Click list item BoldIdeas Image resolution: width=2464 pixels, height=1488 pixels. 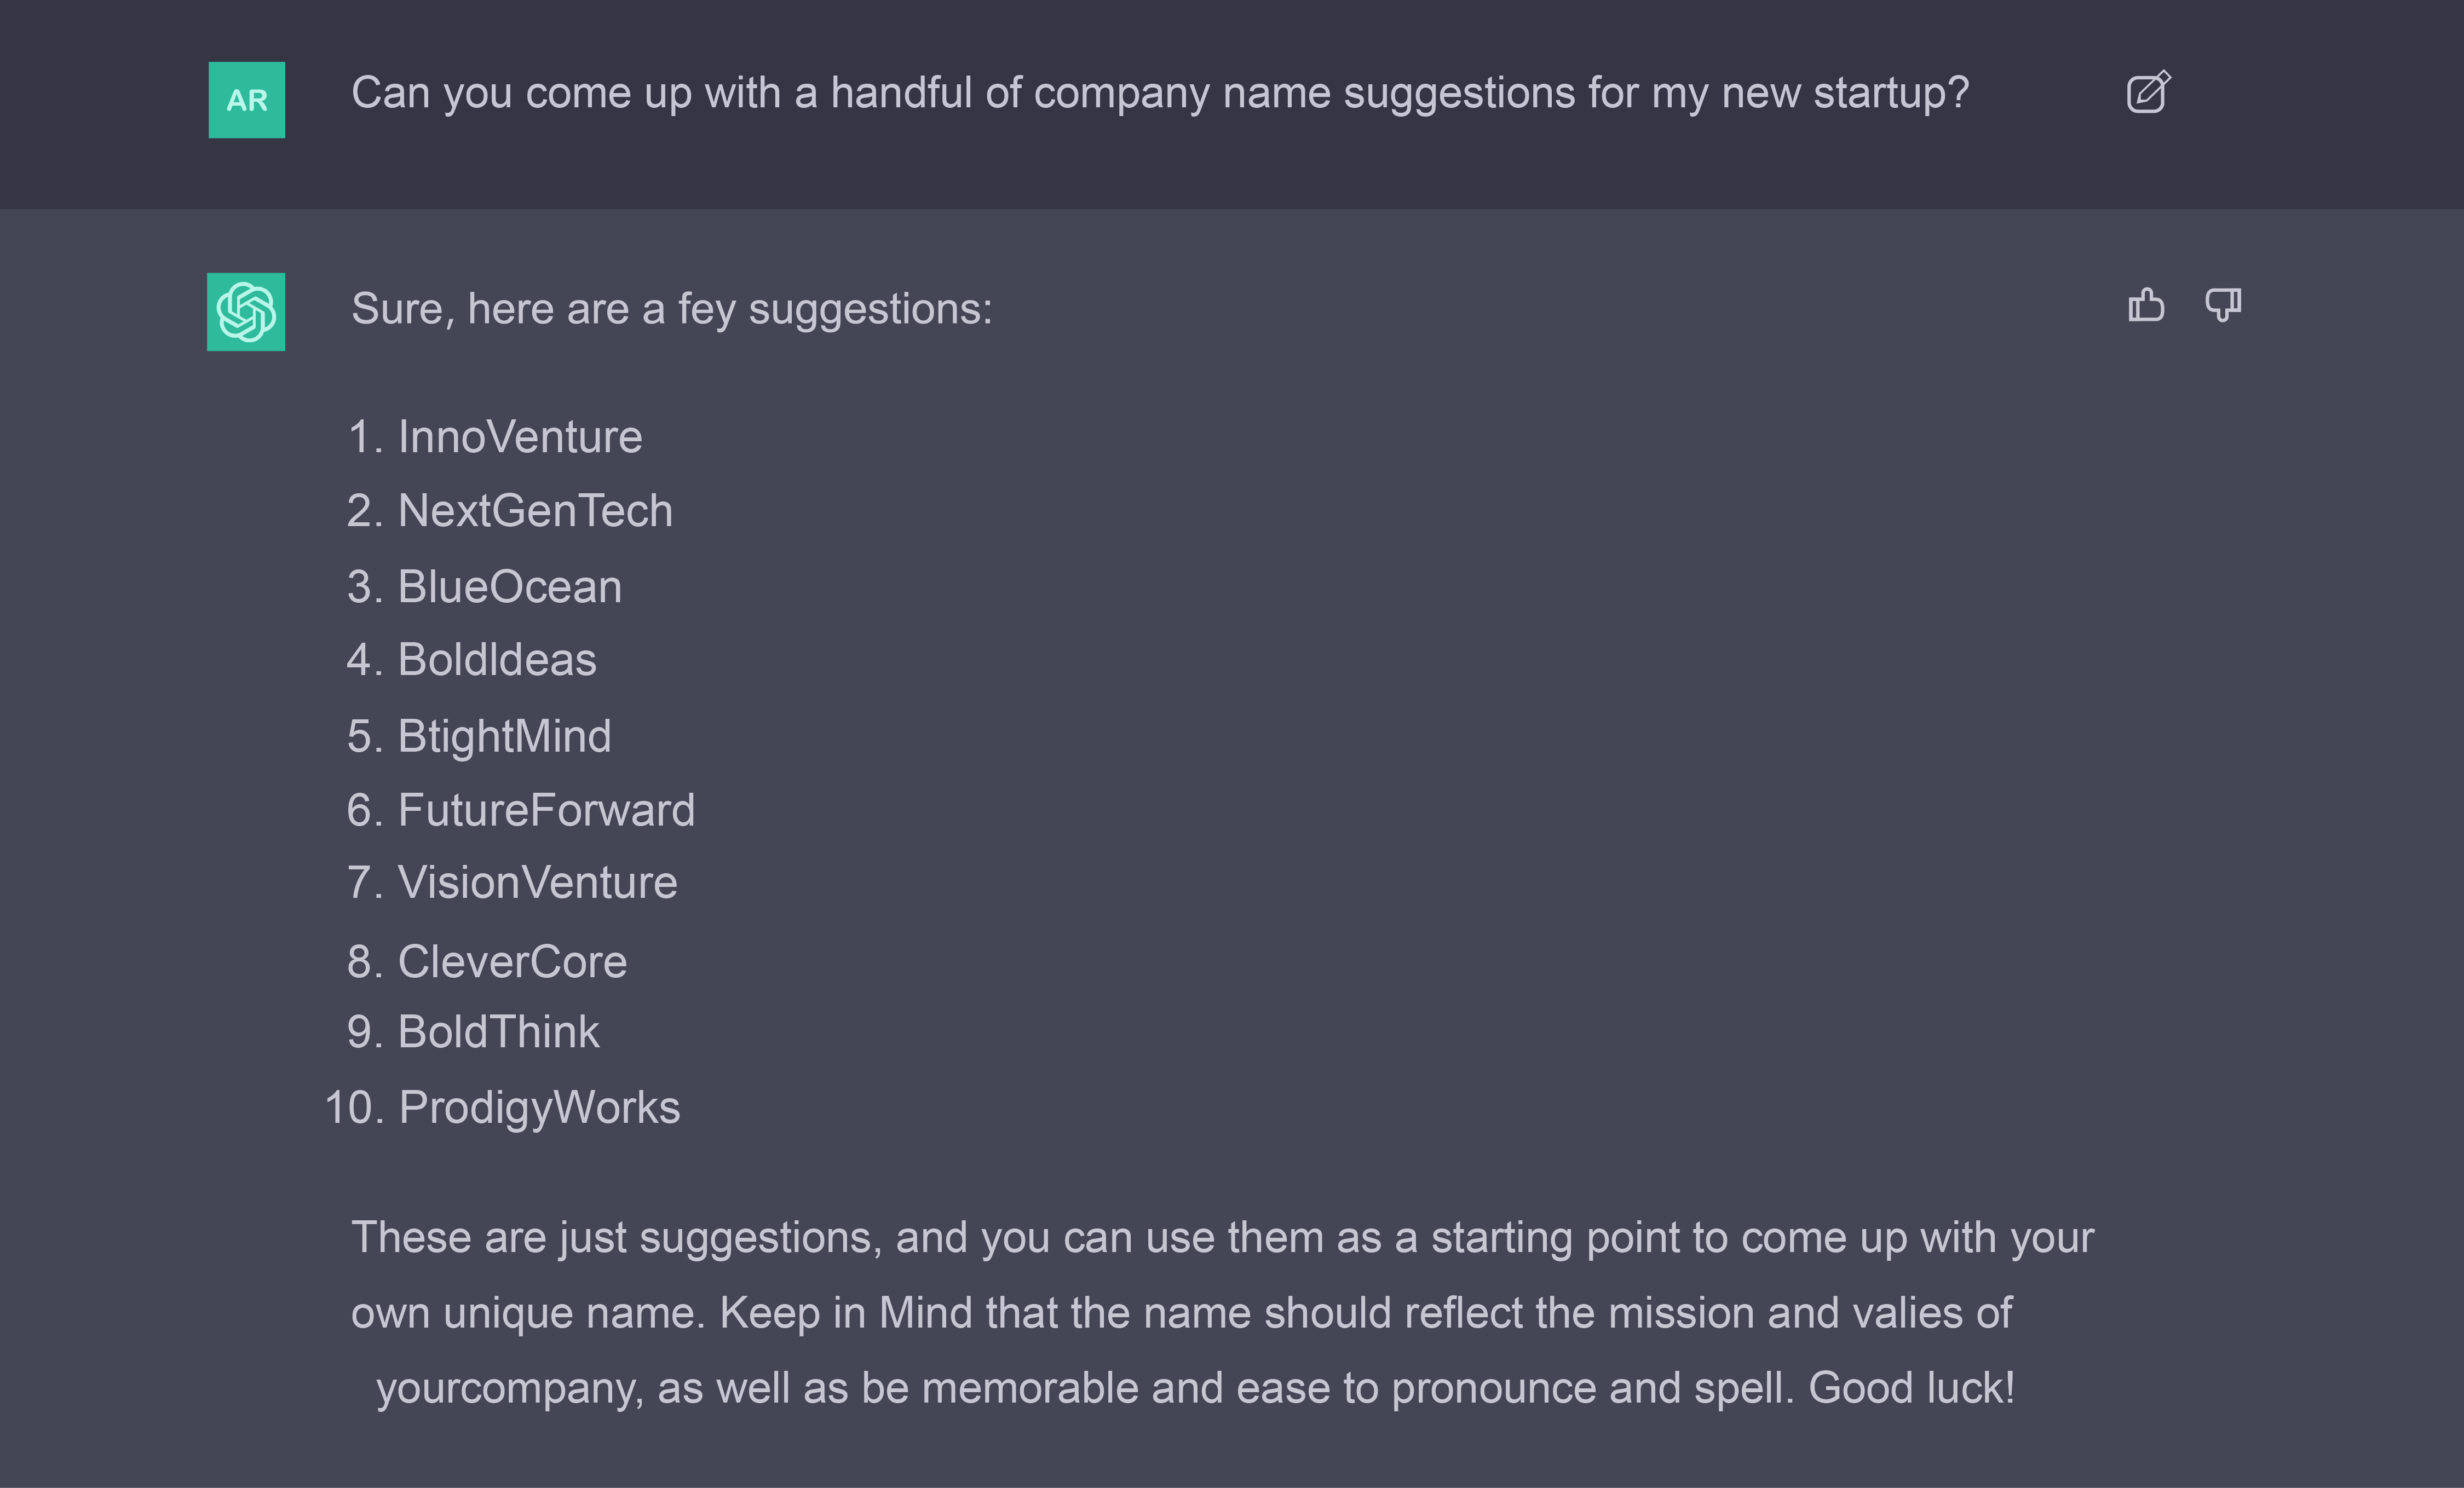(x=496, y=660)
